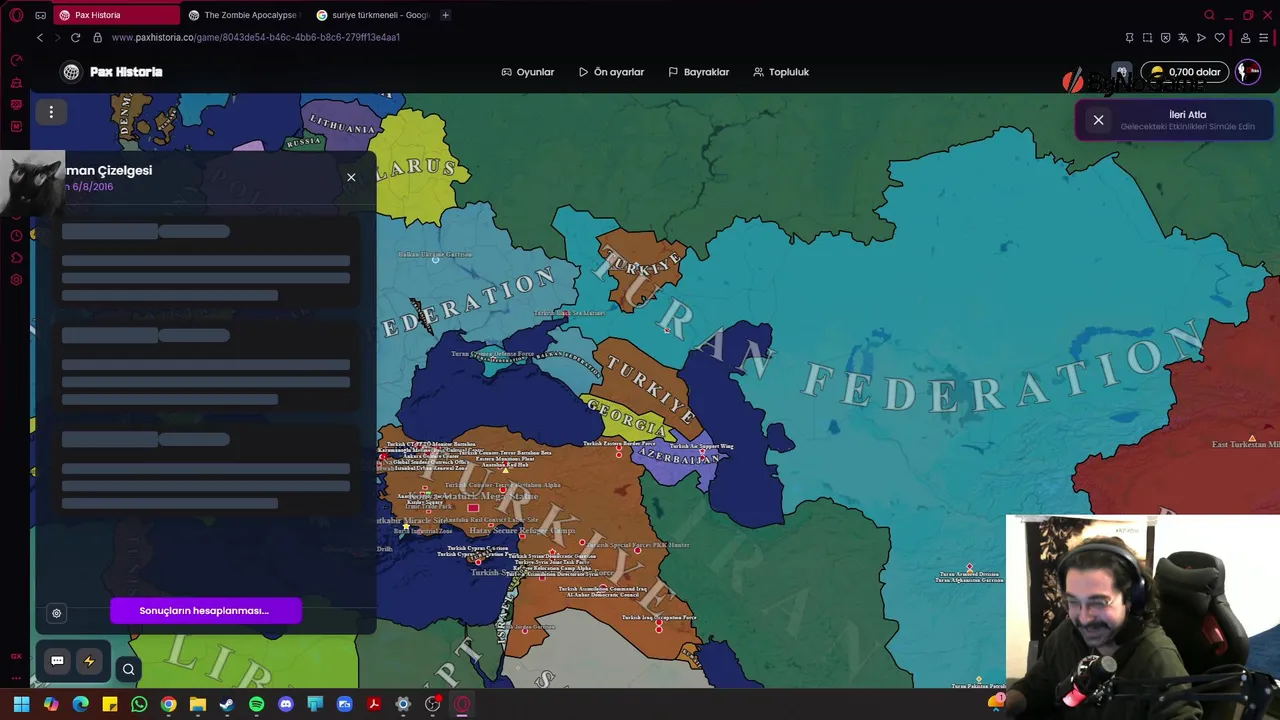Viewport: 1280px width, 720px height.
Task: Open the Topluluk menu
Action: click(781, 72)
